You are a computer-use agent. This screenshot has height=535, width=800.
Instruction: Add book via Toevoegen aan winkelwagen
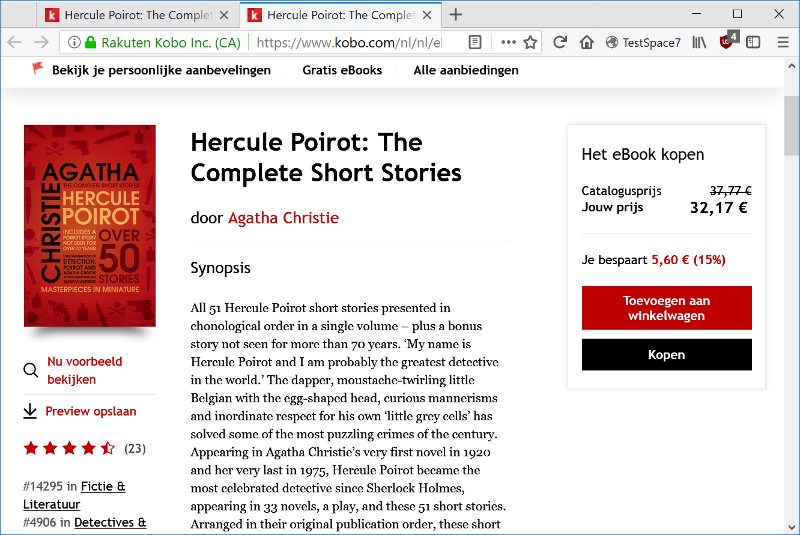tap(666, 308)
